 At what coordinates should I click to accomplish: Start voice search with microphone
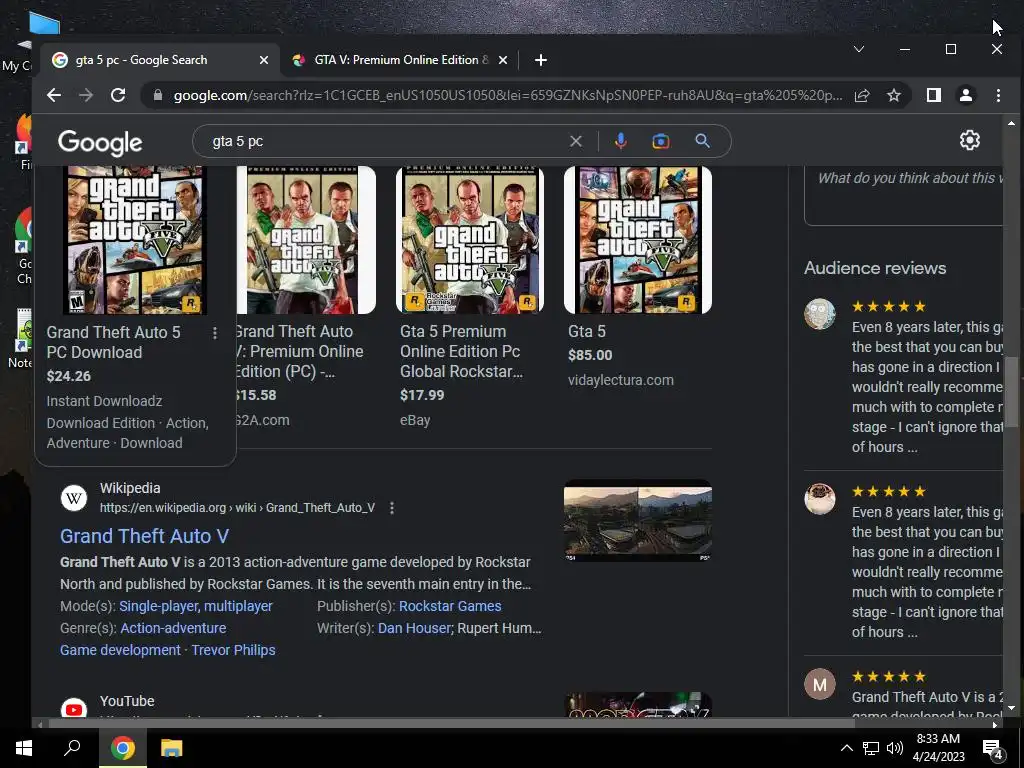pos(620,141)
